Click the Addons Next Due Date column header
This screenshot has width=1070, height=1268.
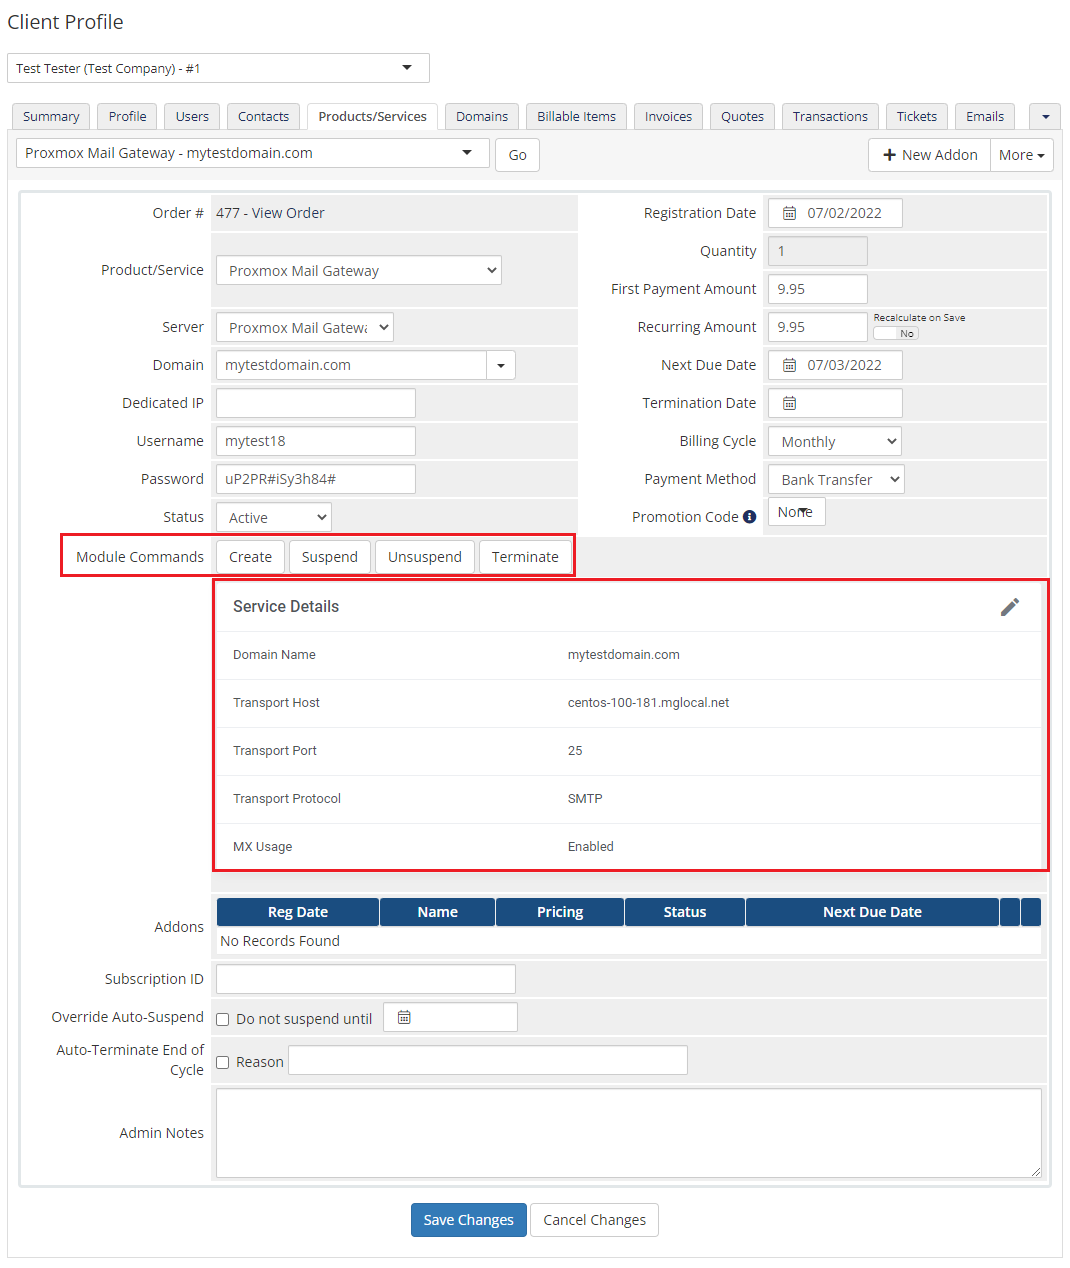pos(872,912)
